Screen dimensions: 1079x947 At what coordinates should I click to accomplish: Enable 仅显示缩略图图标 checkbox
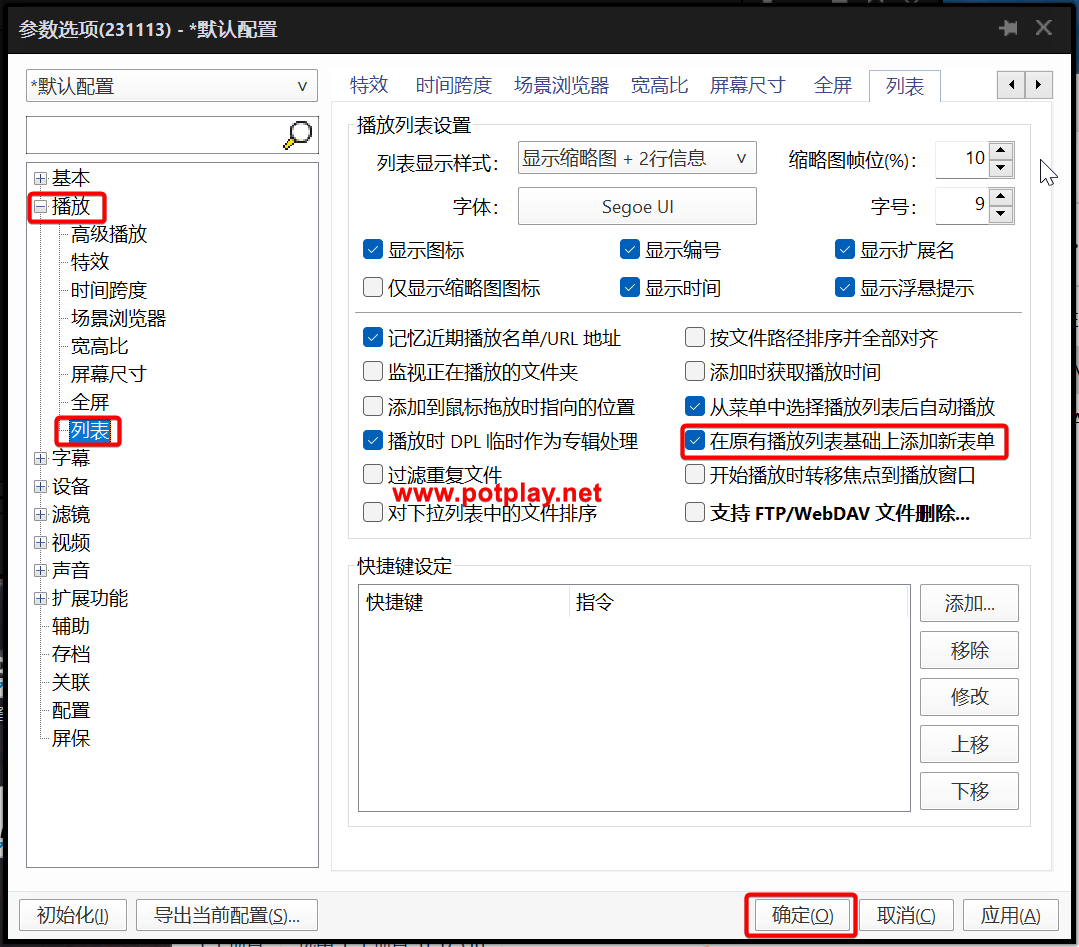click(x=372, y=287)
